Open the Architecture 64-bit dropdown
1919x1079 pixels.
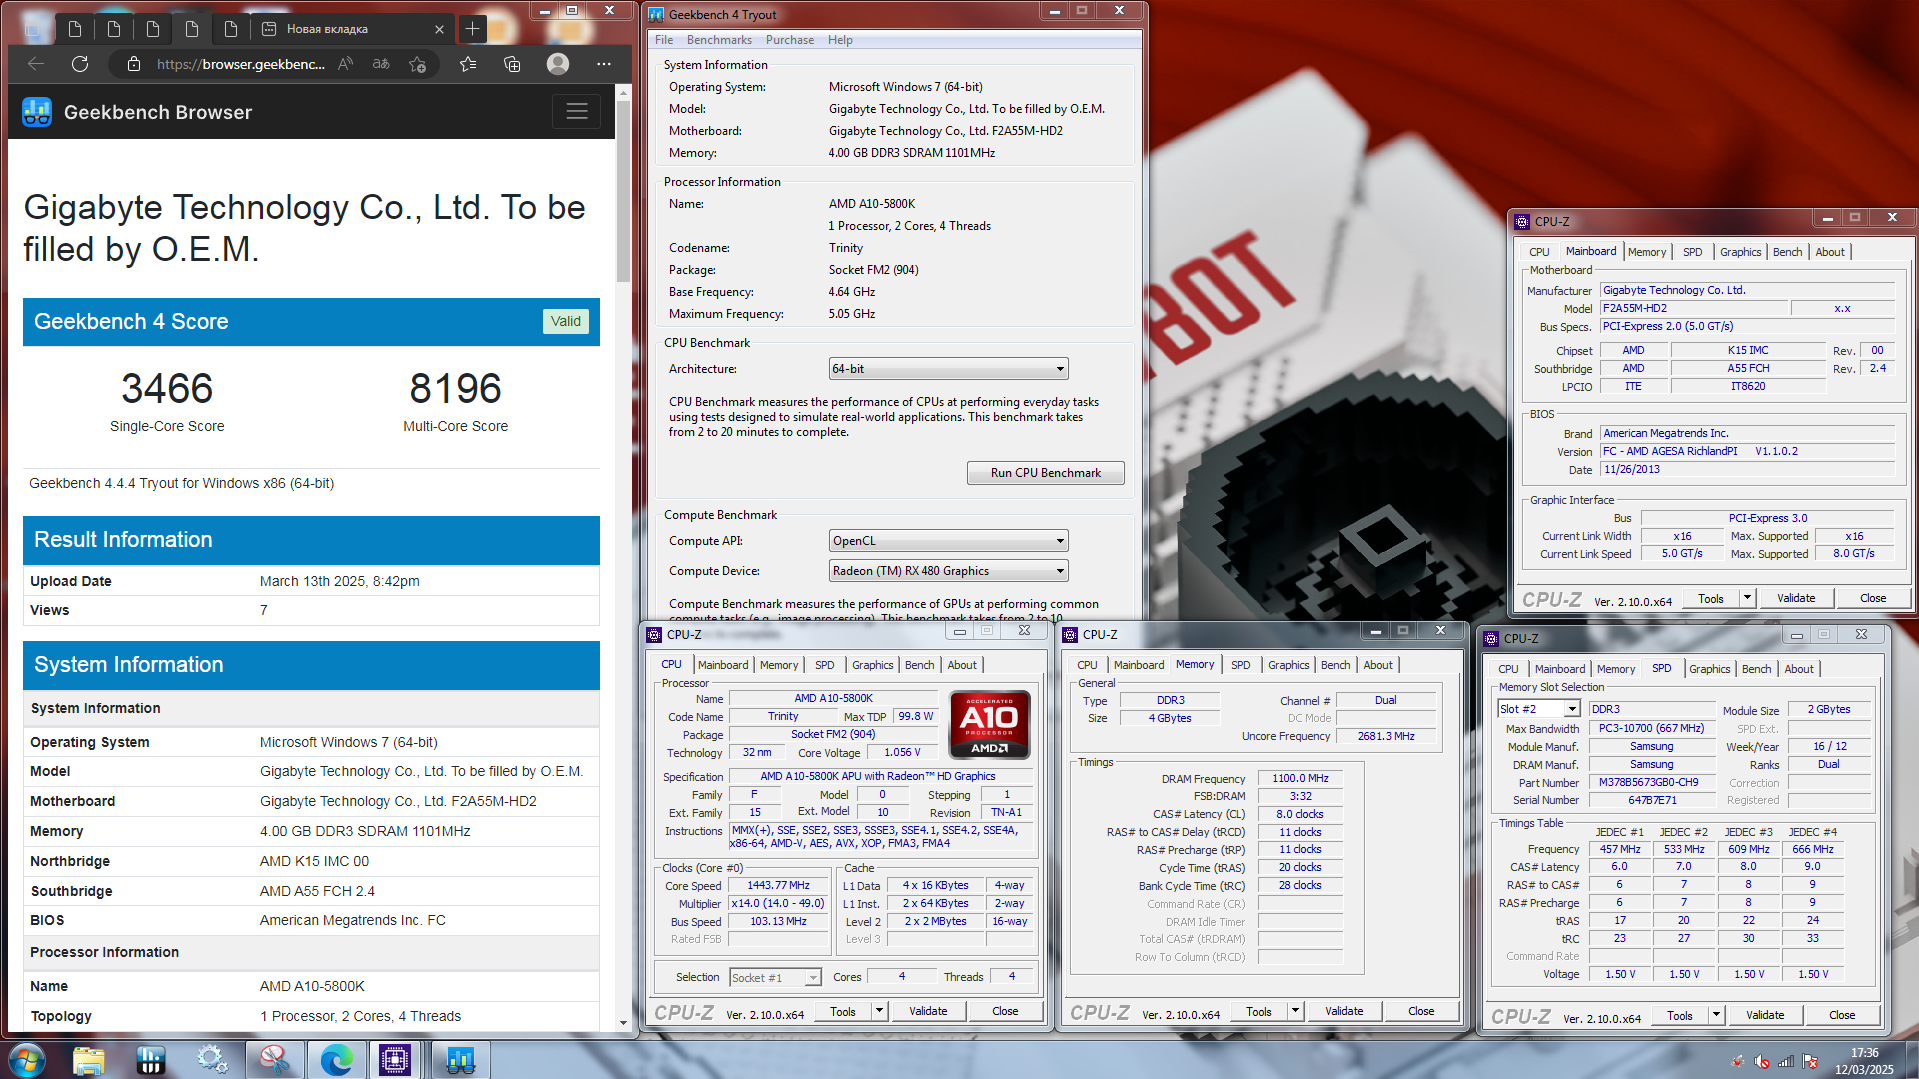click(x=948, y=369)
